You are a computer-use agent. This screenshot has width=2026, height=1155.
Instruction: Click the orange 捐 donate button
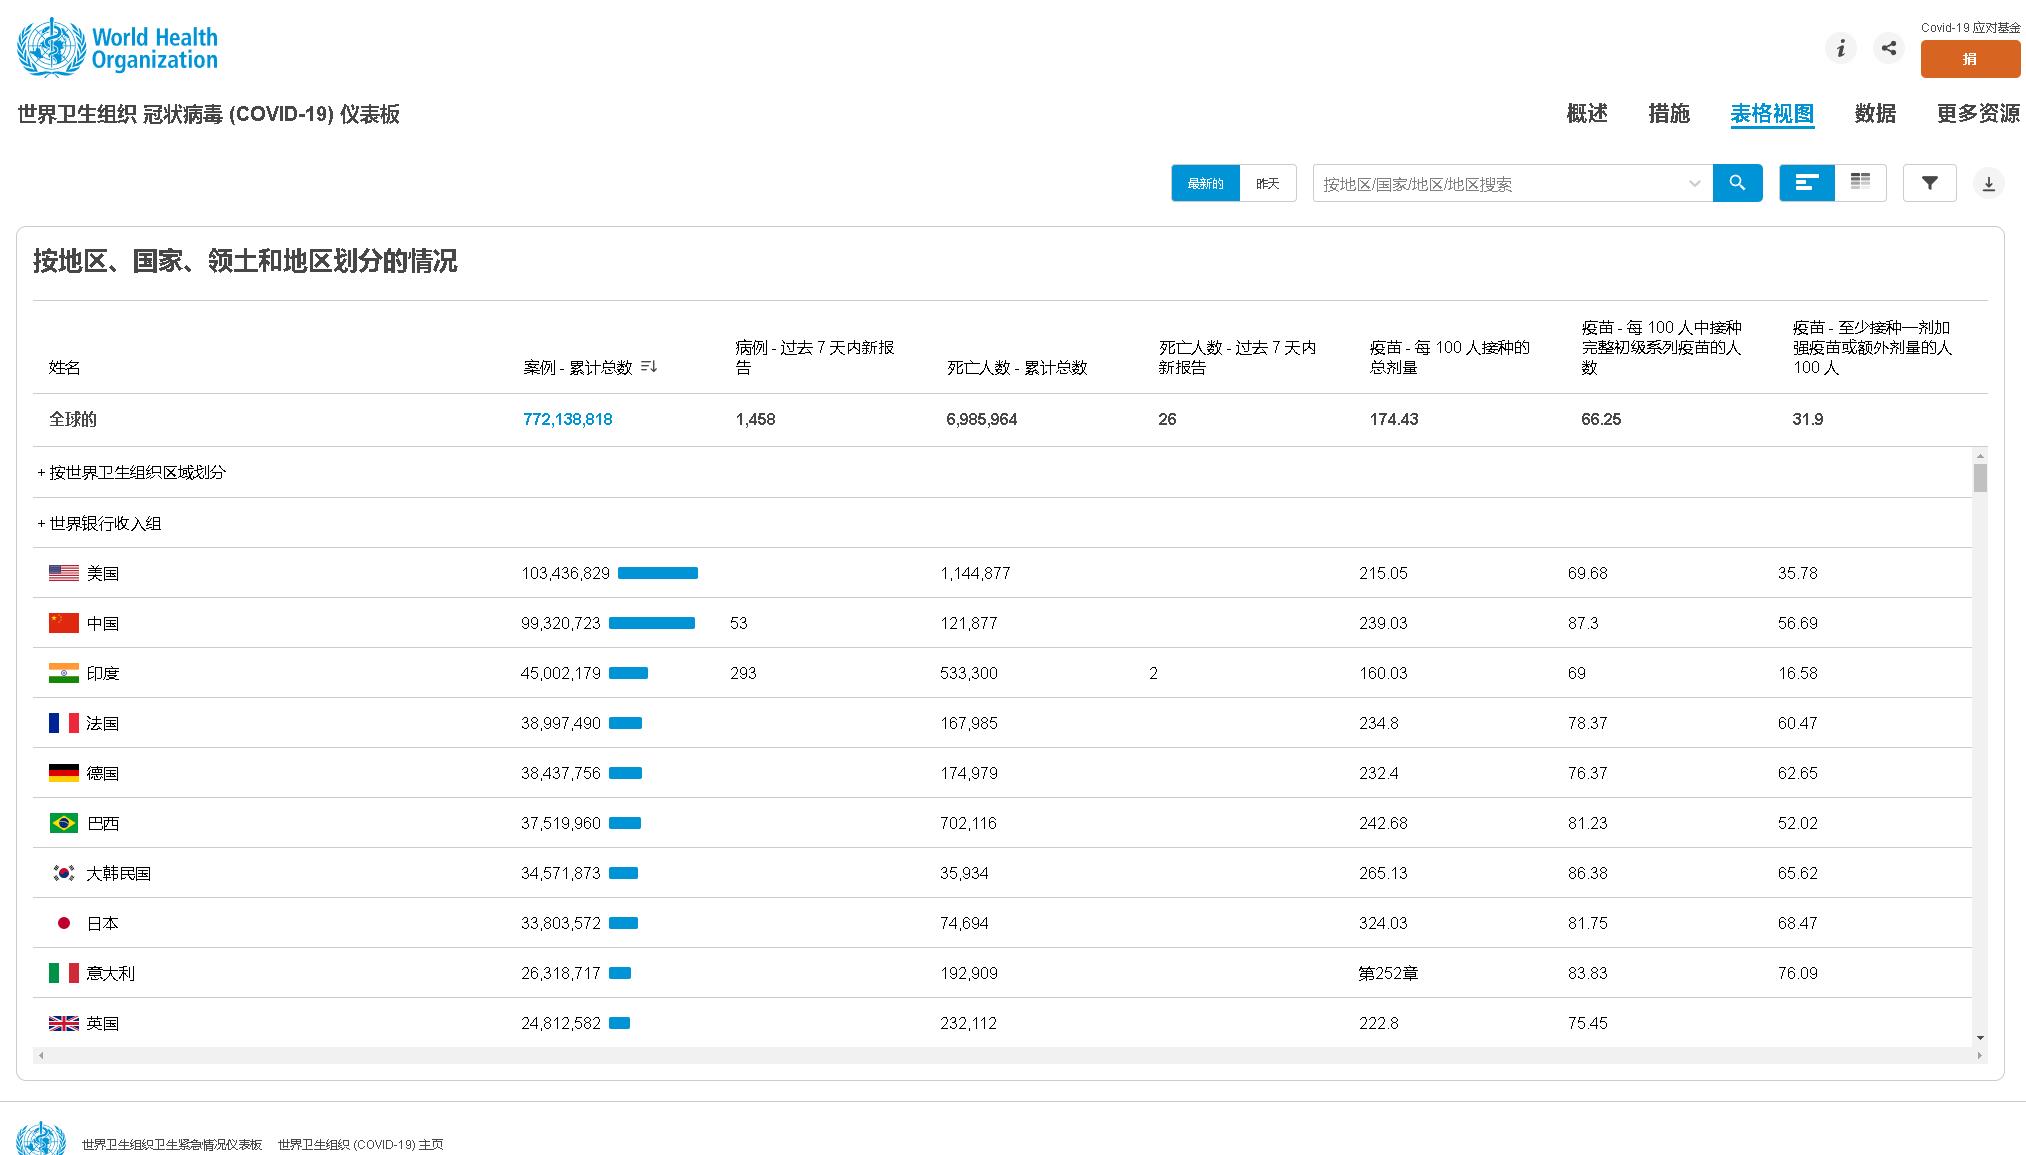click(1969, 59)
